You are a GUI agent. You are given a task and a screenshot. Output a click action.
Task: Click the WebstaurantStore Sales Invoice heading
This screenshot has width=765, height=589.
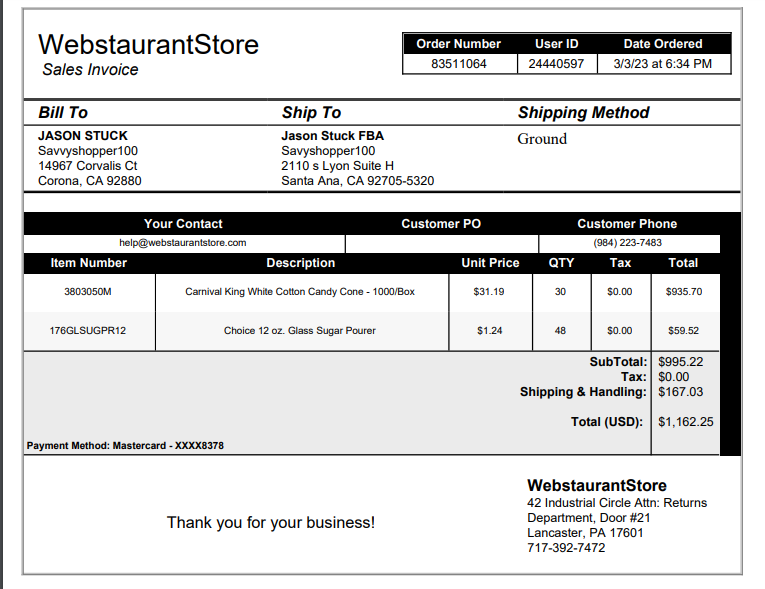pos(148,54)
